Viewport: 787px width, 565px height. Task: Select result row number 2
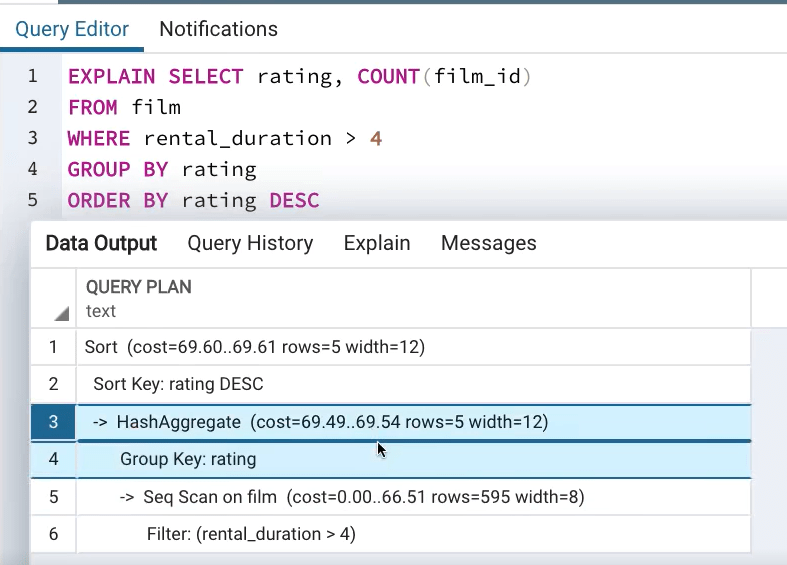coord(53,384)
